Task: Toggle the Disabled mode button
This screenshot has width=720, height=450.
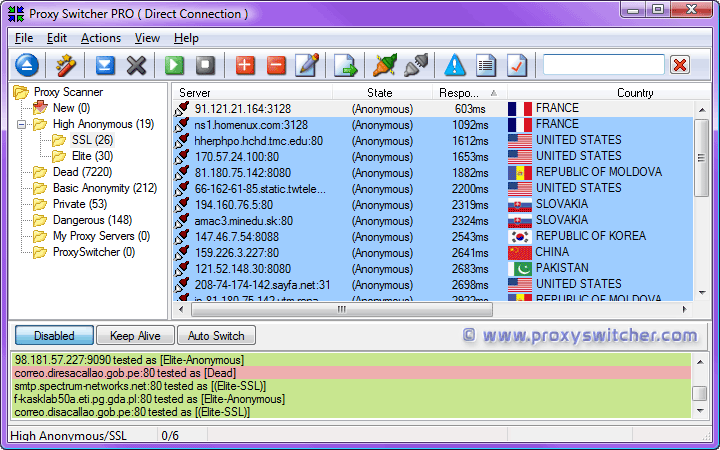Action: [53, 336]
